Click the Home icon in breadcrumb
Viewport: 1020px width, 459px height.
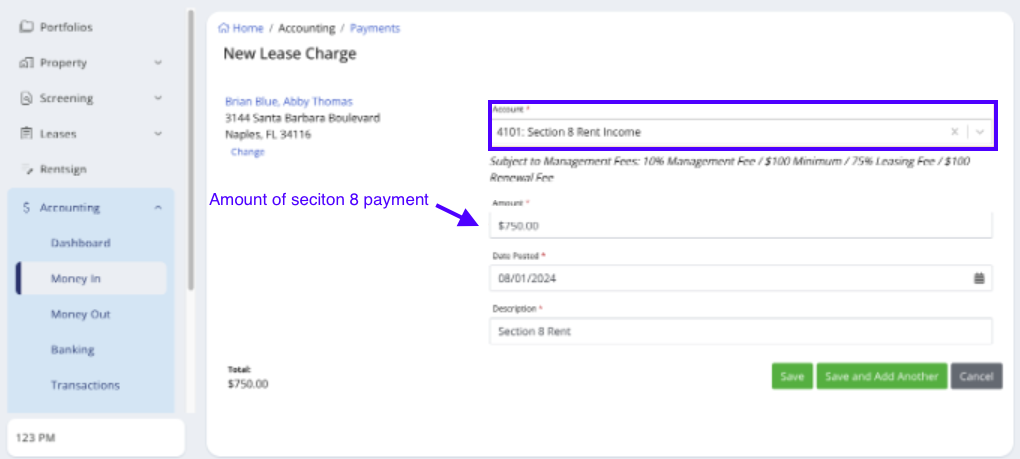(x=224, y=28)
